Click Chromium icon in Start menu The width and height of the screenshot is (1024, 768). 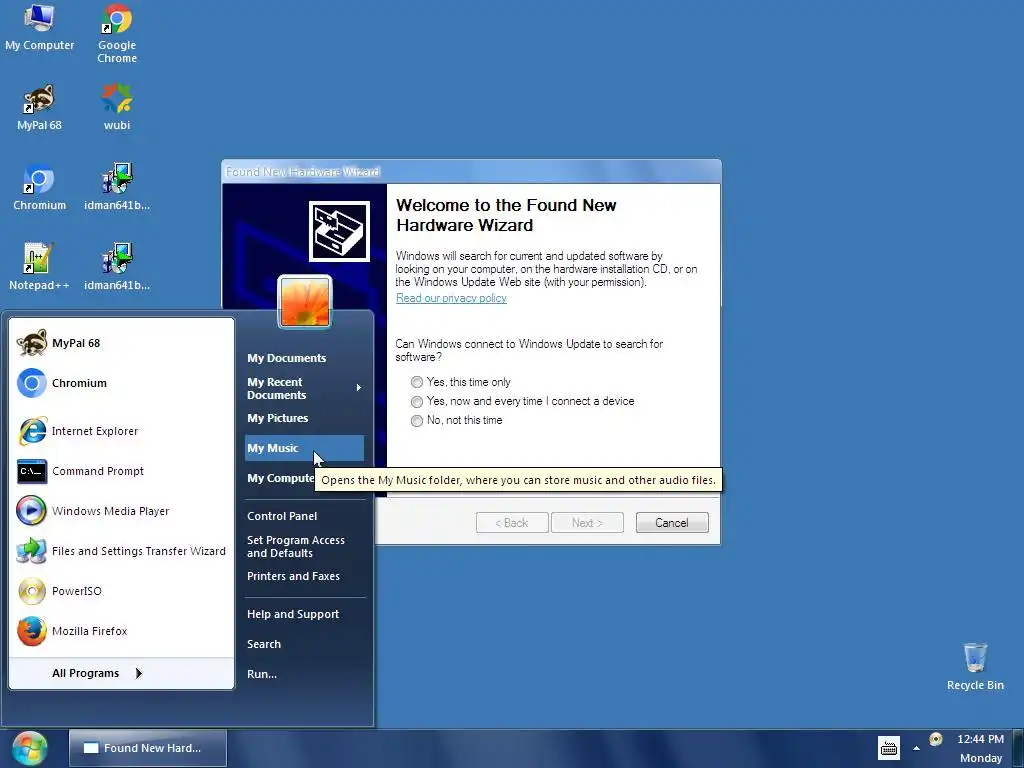[x=31, y=383]
